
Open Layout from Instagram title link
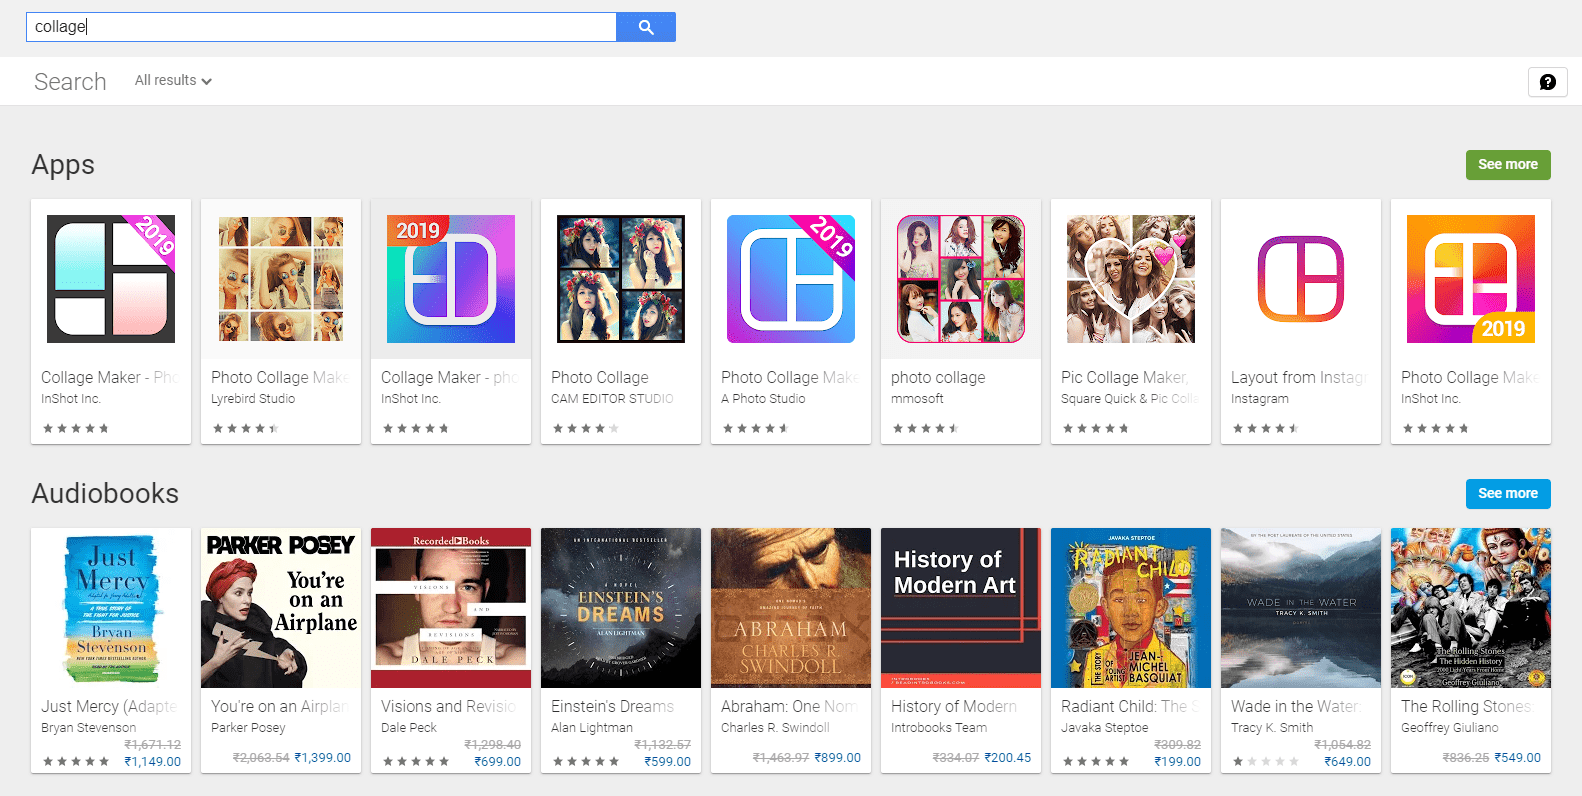pyautogui.click(x=1299, y=378)
